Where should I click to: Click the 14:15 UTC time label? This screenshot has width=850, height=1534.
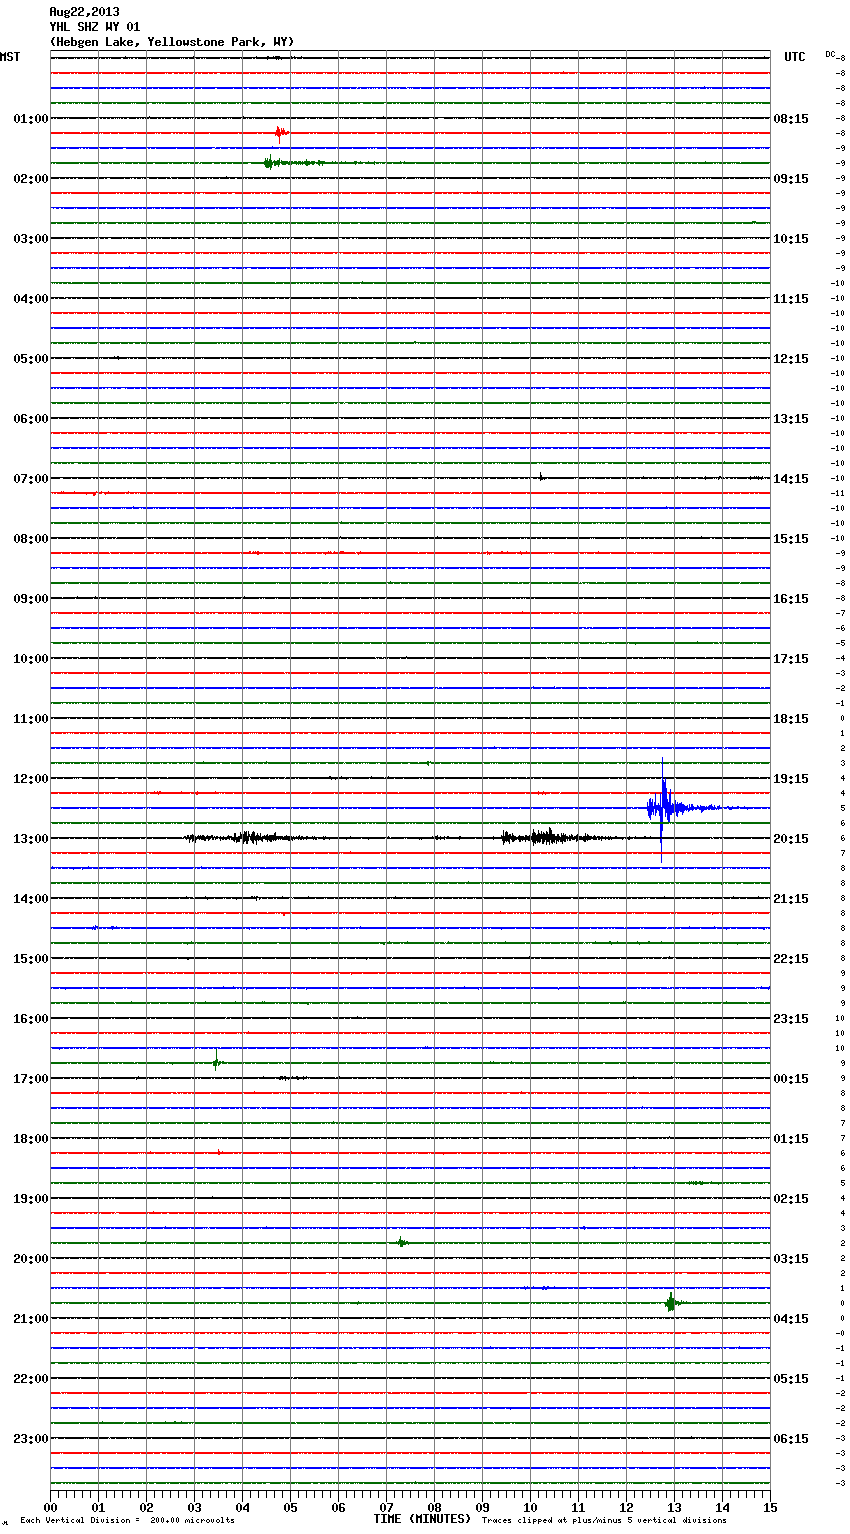[x=791, y=479]
